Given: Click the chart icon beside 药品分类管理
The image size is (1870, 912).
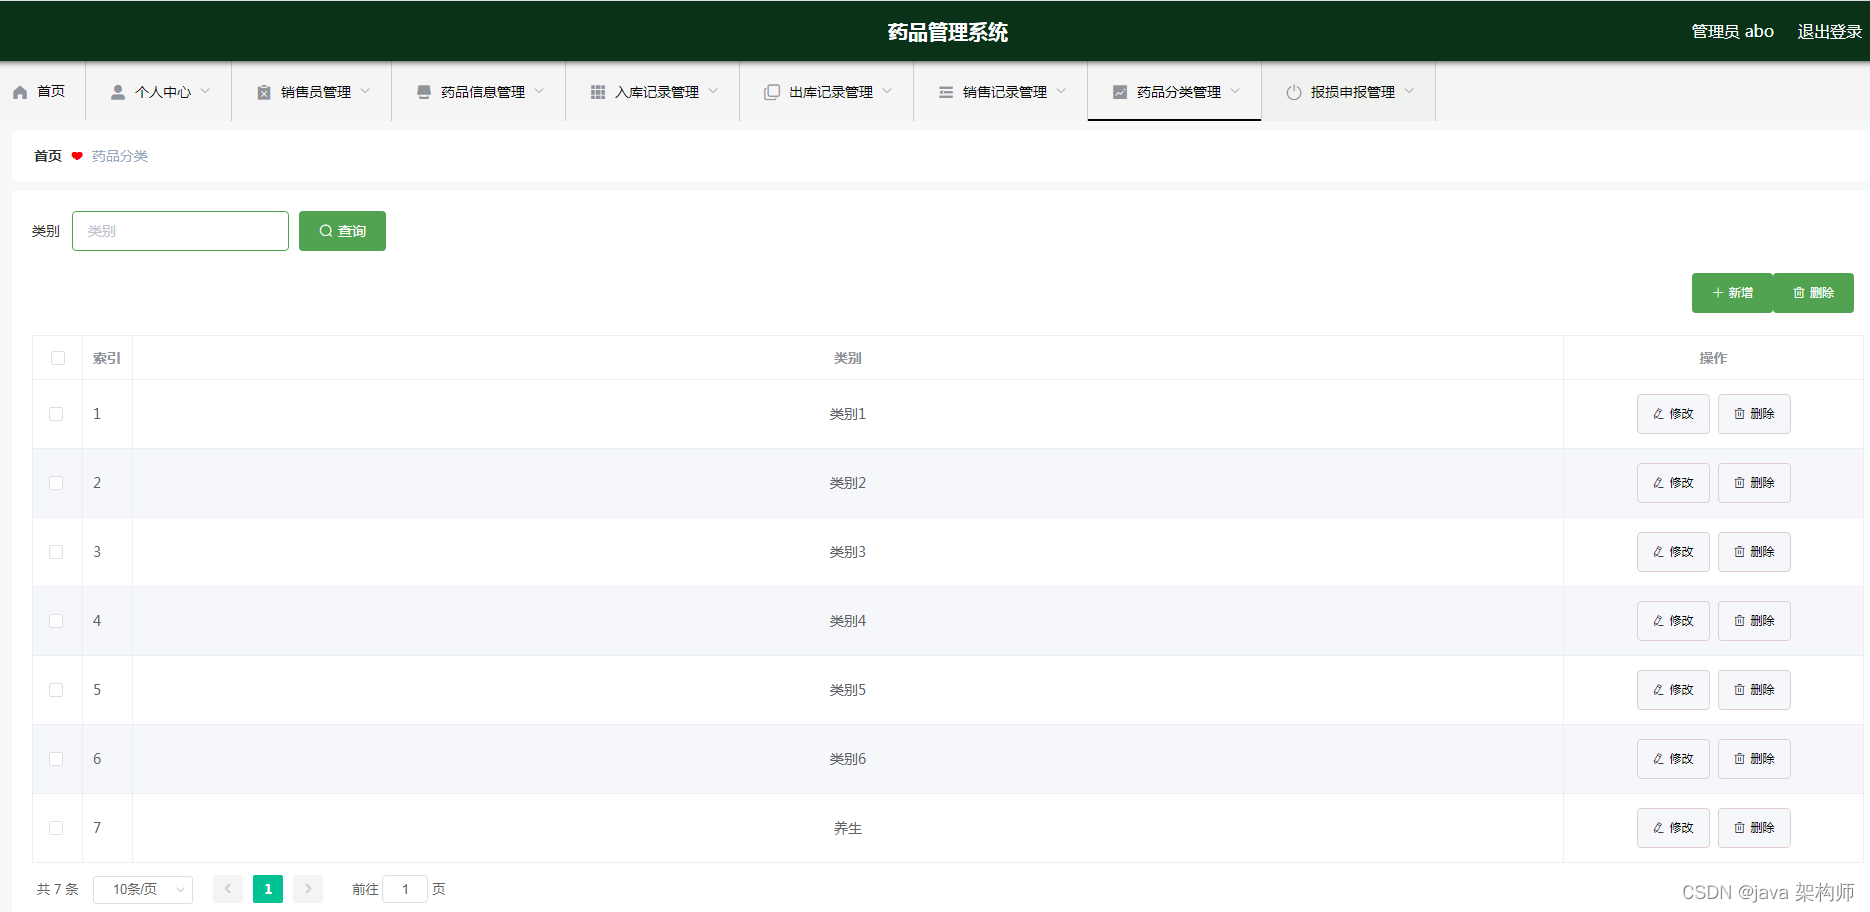Looking at the screenshot, I should pos(1120,92).
